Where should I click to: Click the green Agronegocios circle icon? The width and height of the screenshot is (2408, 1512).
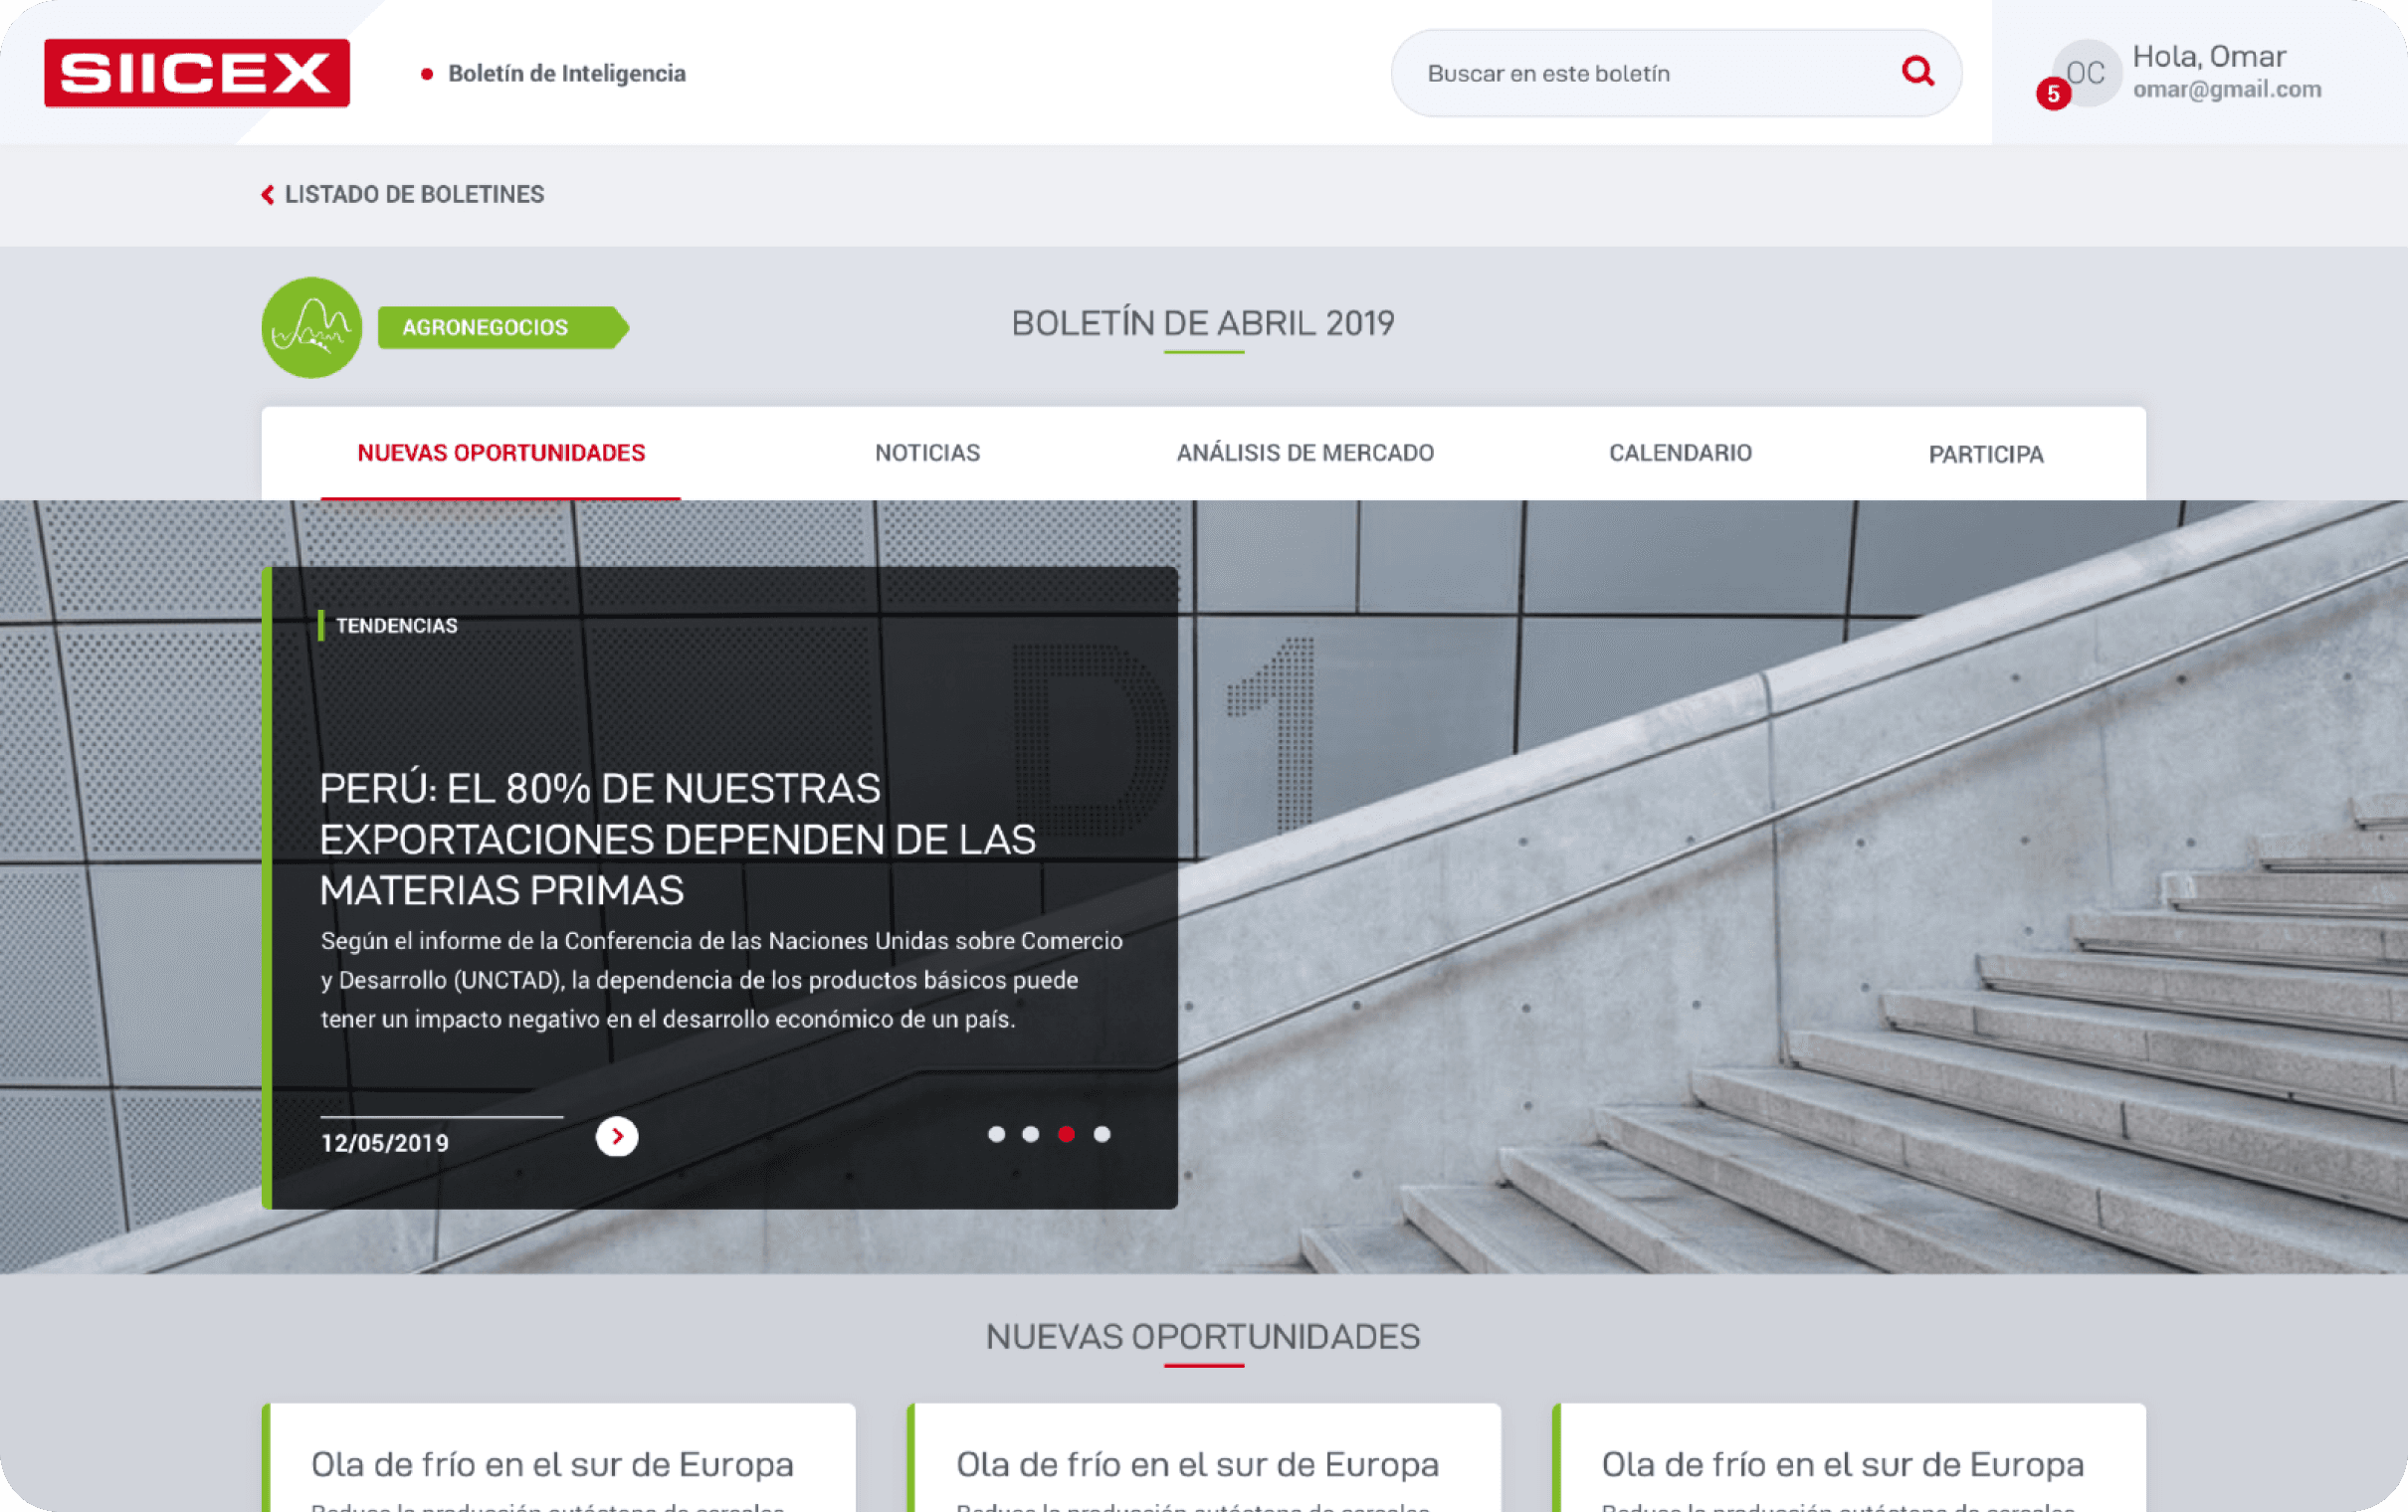[x=311, y=327]
